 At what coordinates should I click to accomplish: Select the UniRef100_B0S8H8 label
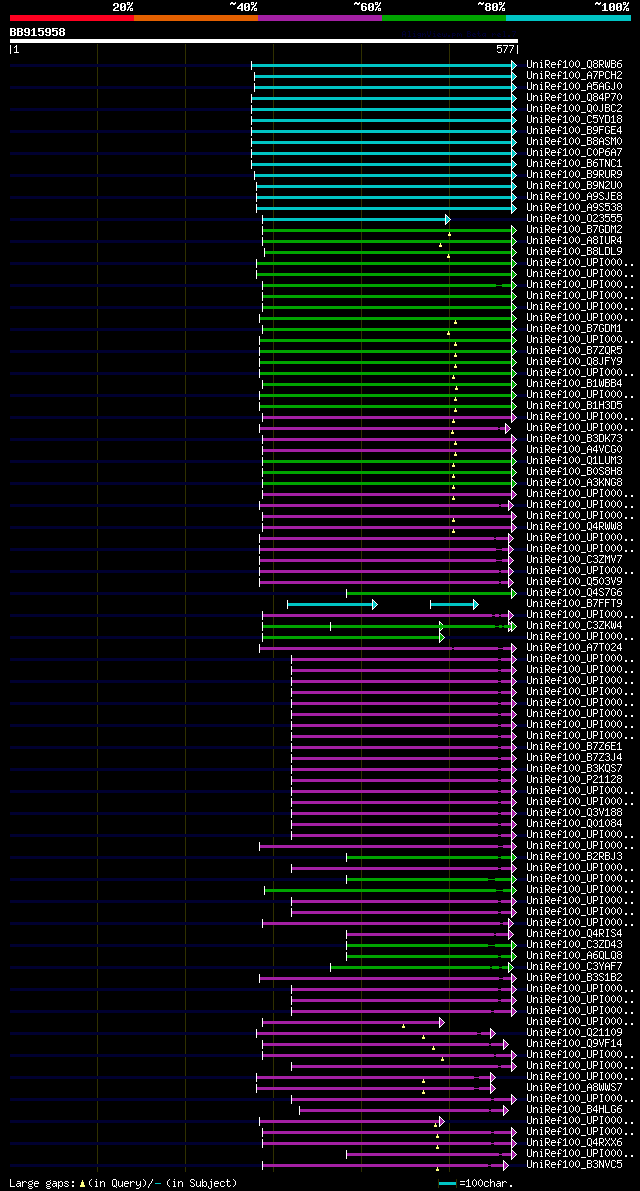point(574,472)
